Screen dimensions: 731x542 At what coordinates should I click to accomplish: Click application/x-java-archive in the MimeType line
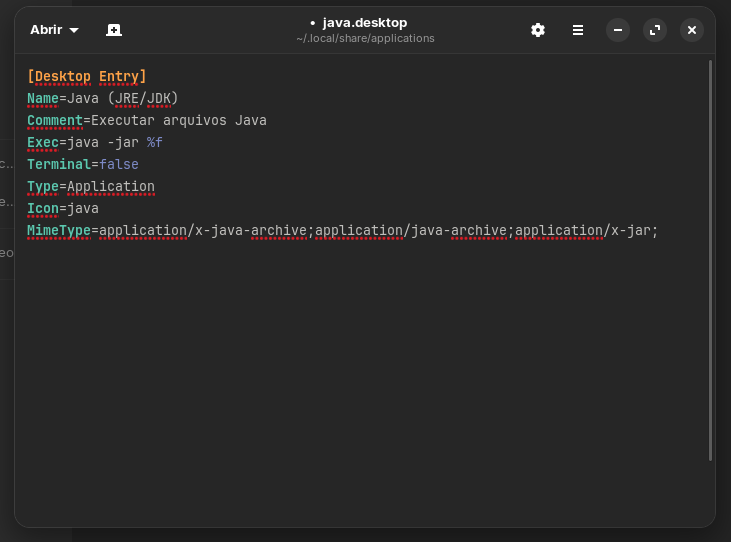click(x=203, y=230)
